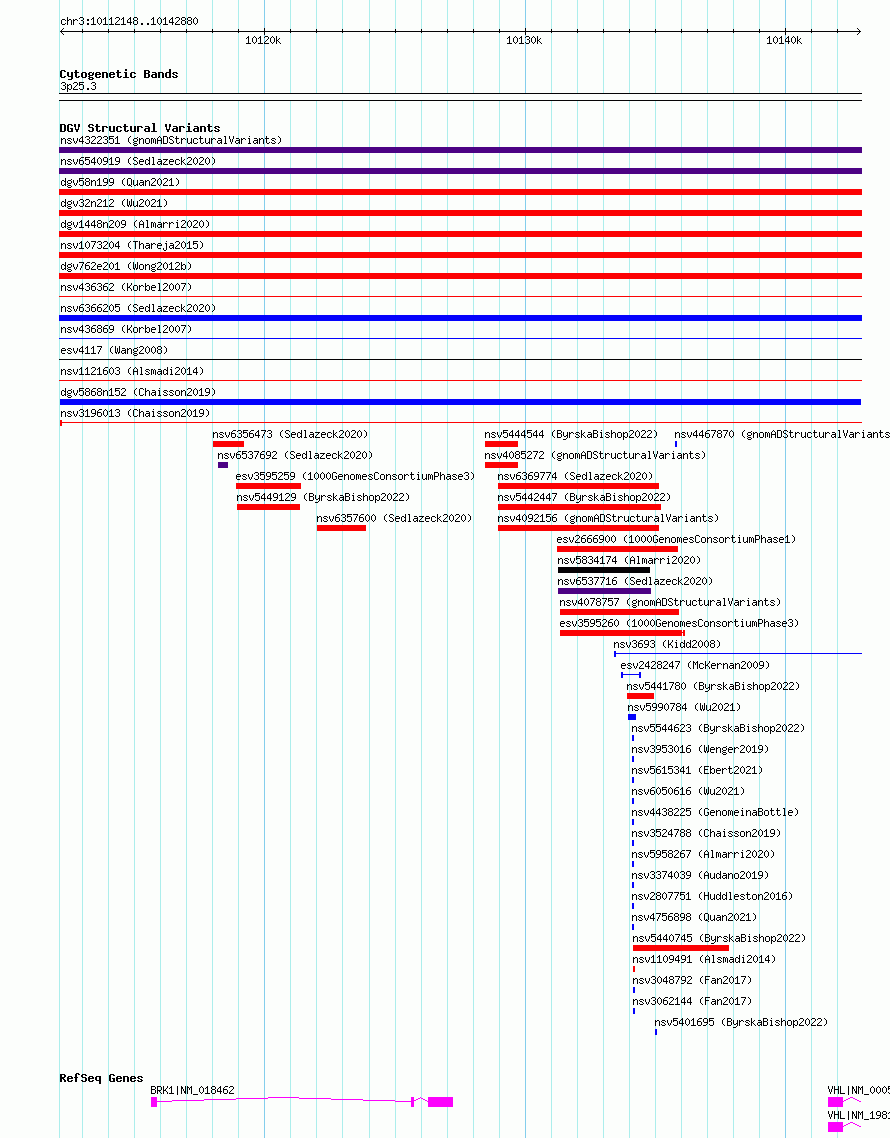
Task: Click nsv6357600 (Sedlazeck2020) label
Action: point(394,519)
